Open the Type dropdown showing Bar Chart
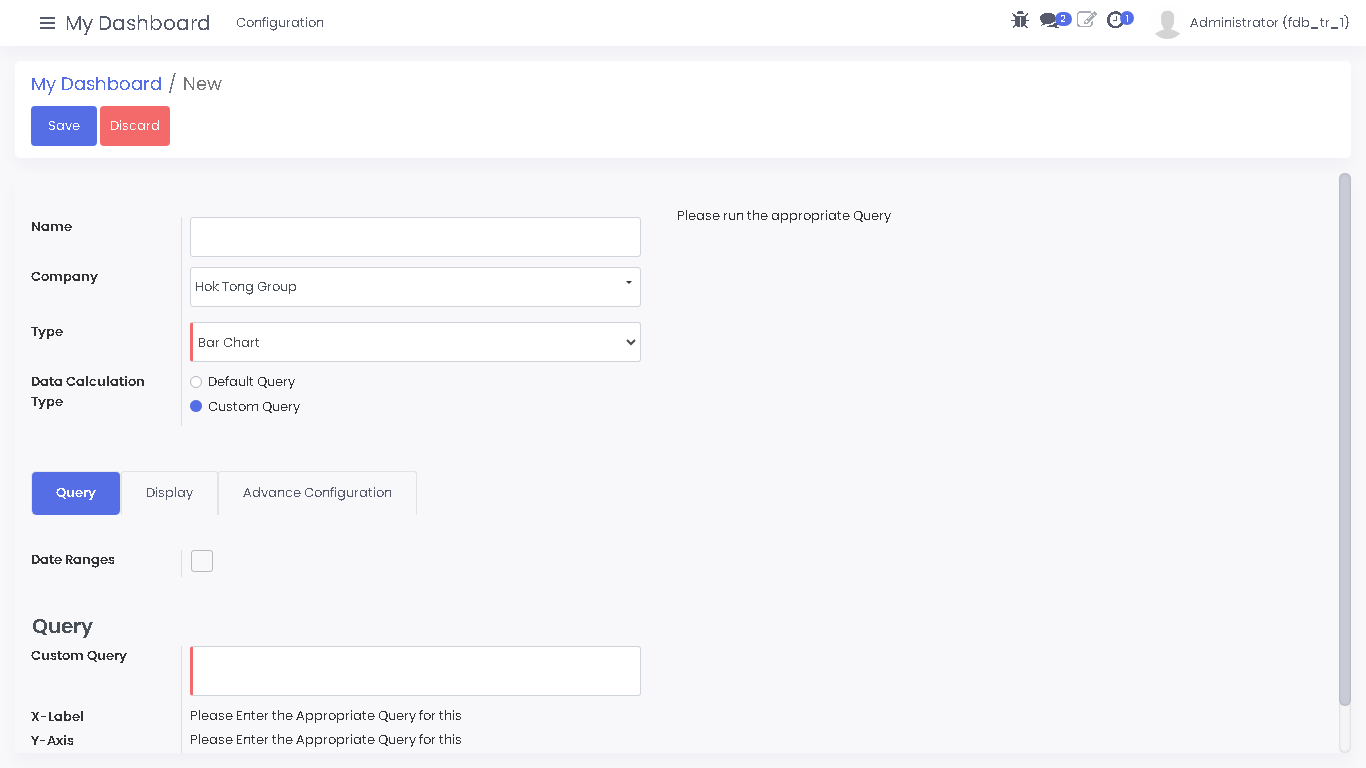 tap(415, 342)
